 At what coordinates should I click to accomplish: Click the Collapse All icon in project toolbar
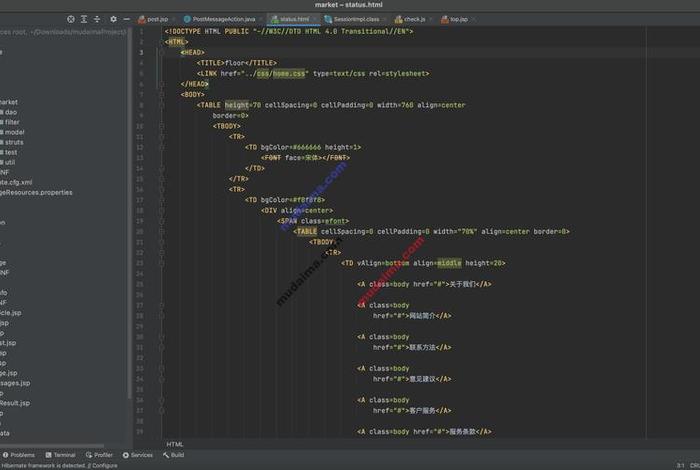tap(97, 19)
